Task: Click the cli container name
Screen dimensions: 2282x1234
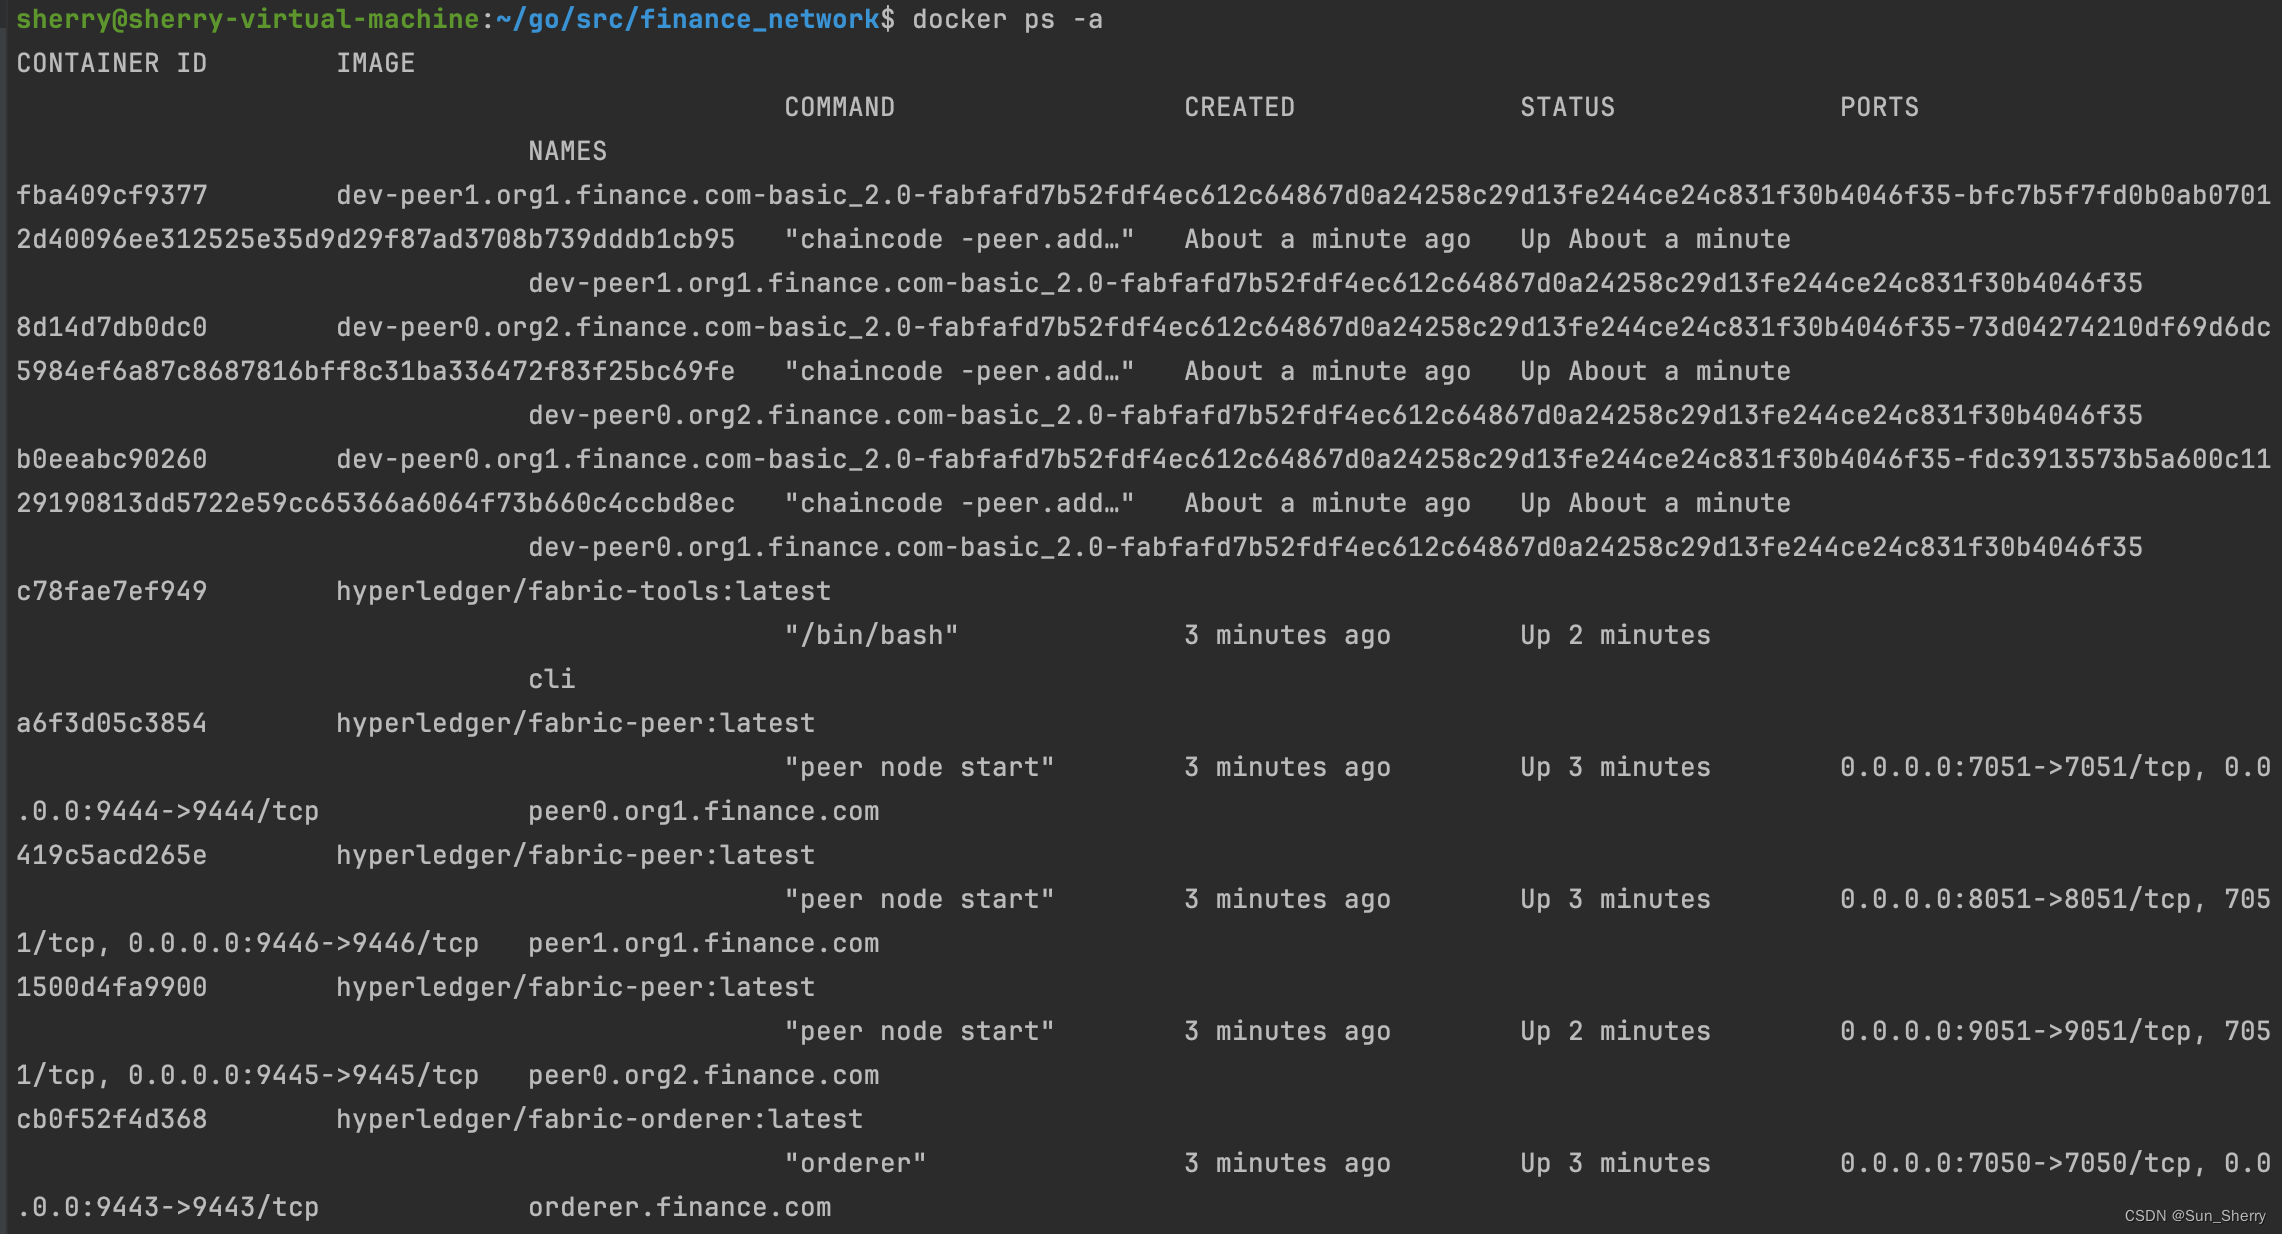Action: click(552, 680)
